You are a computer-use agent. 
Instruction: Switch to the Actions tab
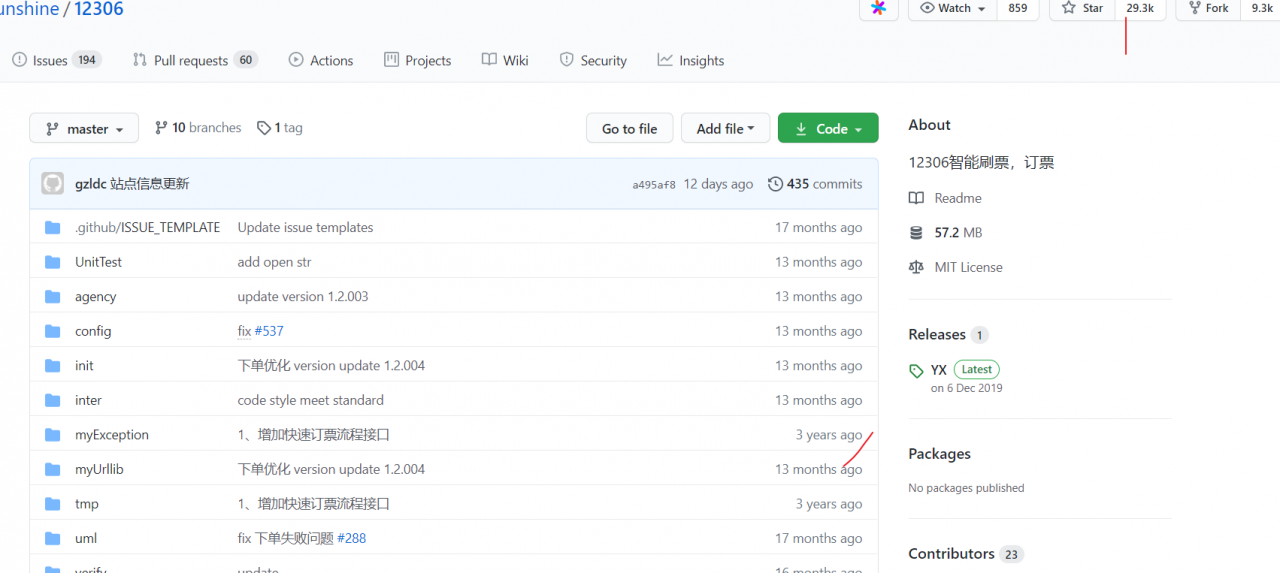(x=321, y=60)
